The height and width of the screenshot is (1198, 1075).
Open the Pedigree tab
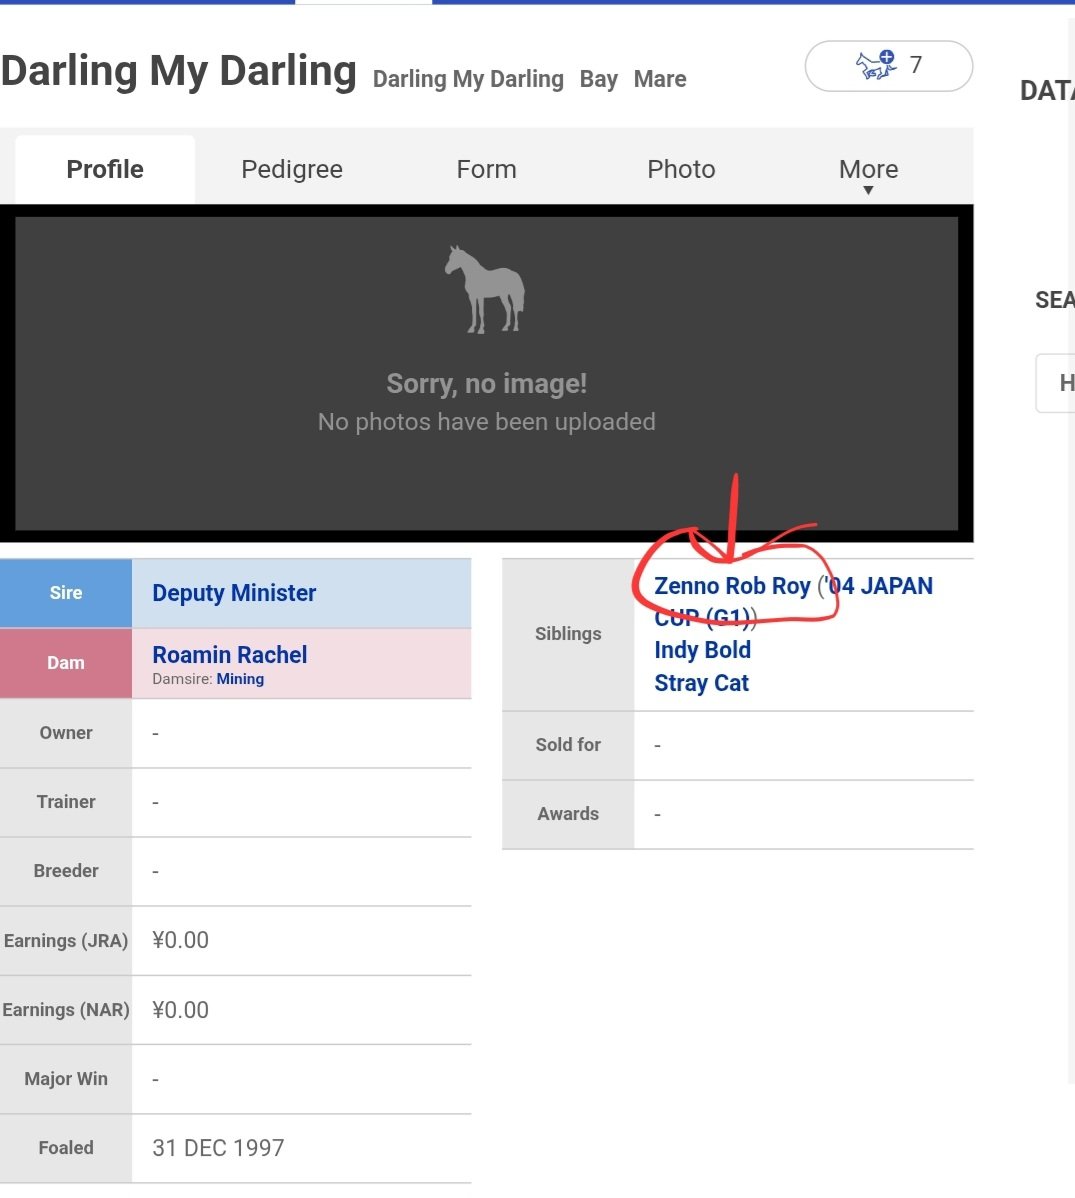coord(292,169)
